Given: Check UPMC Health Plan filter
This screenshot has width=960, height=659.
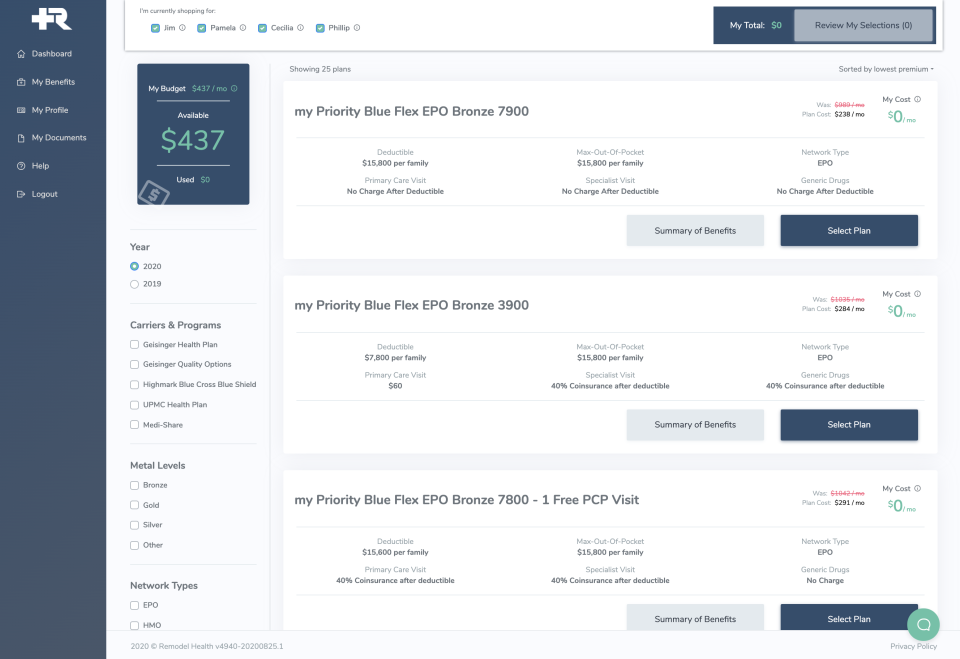Looking at the screenshot, I should [x=135, y=405].
